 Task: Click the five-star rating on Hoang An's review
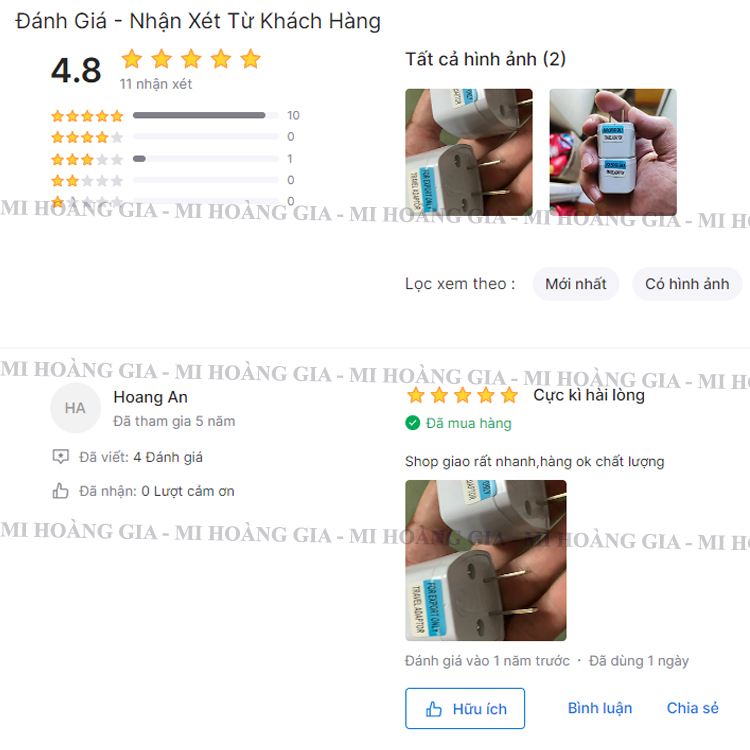click(462, 396)
